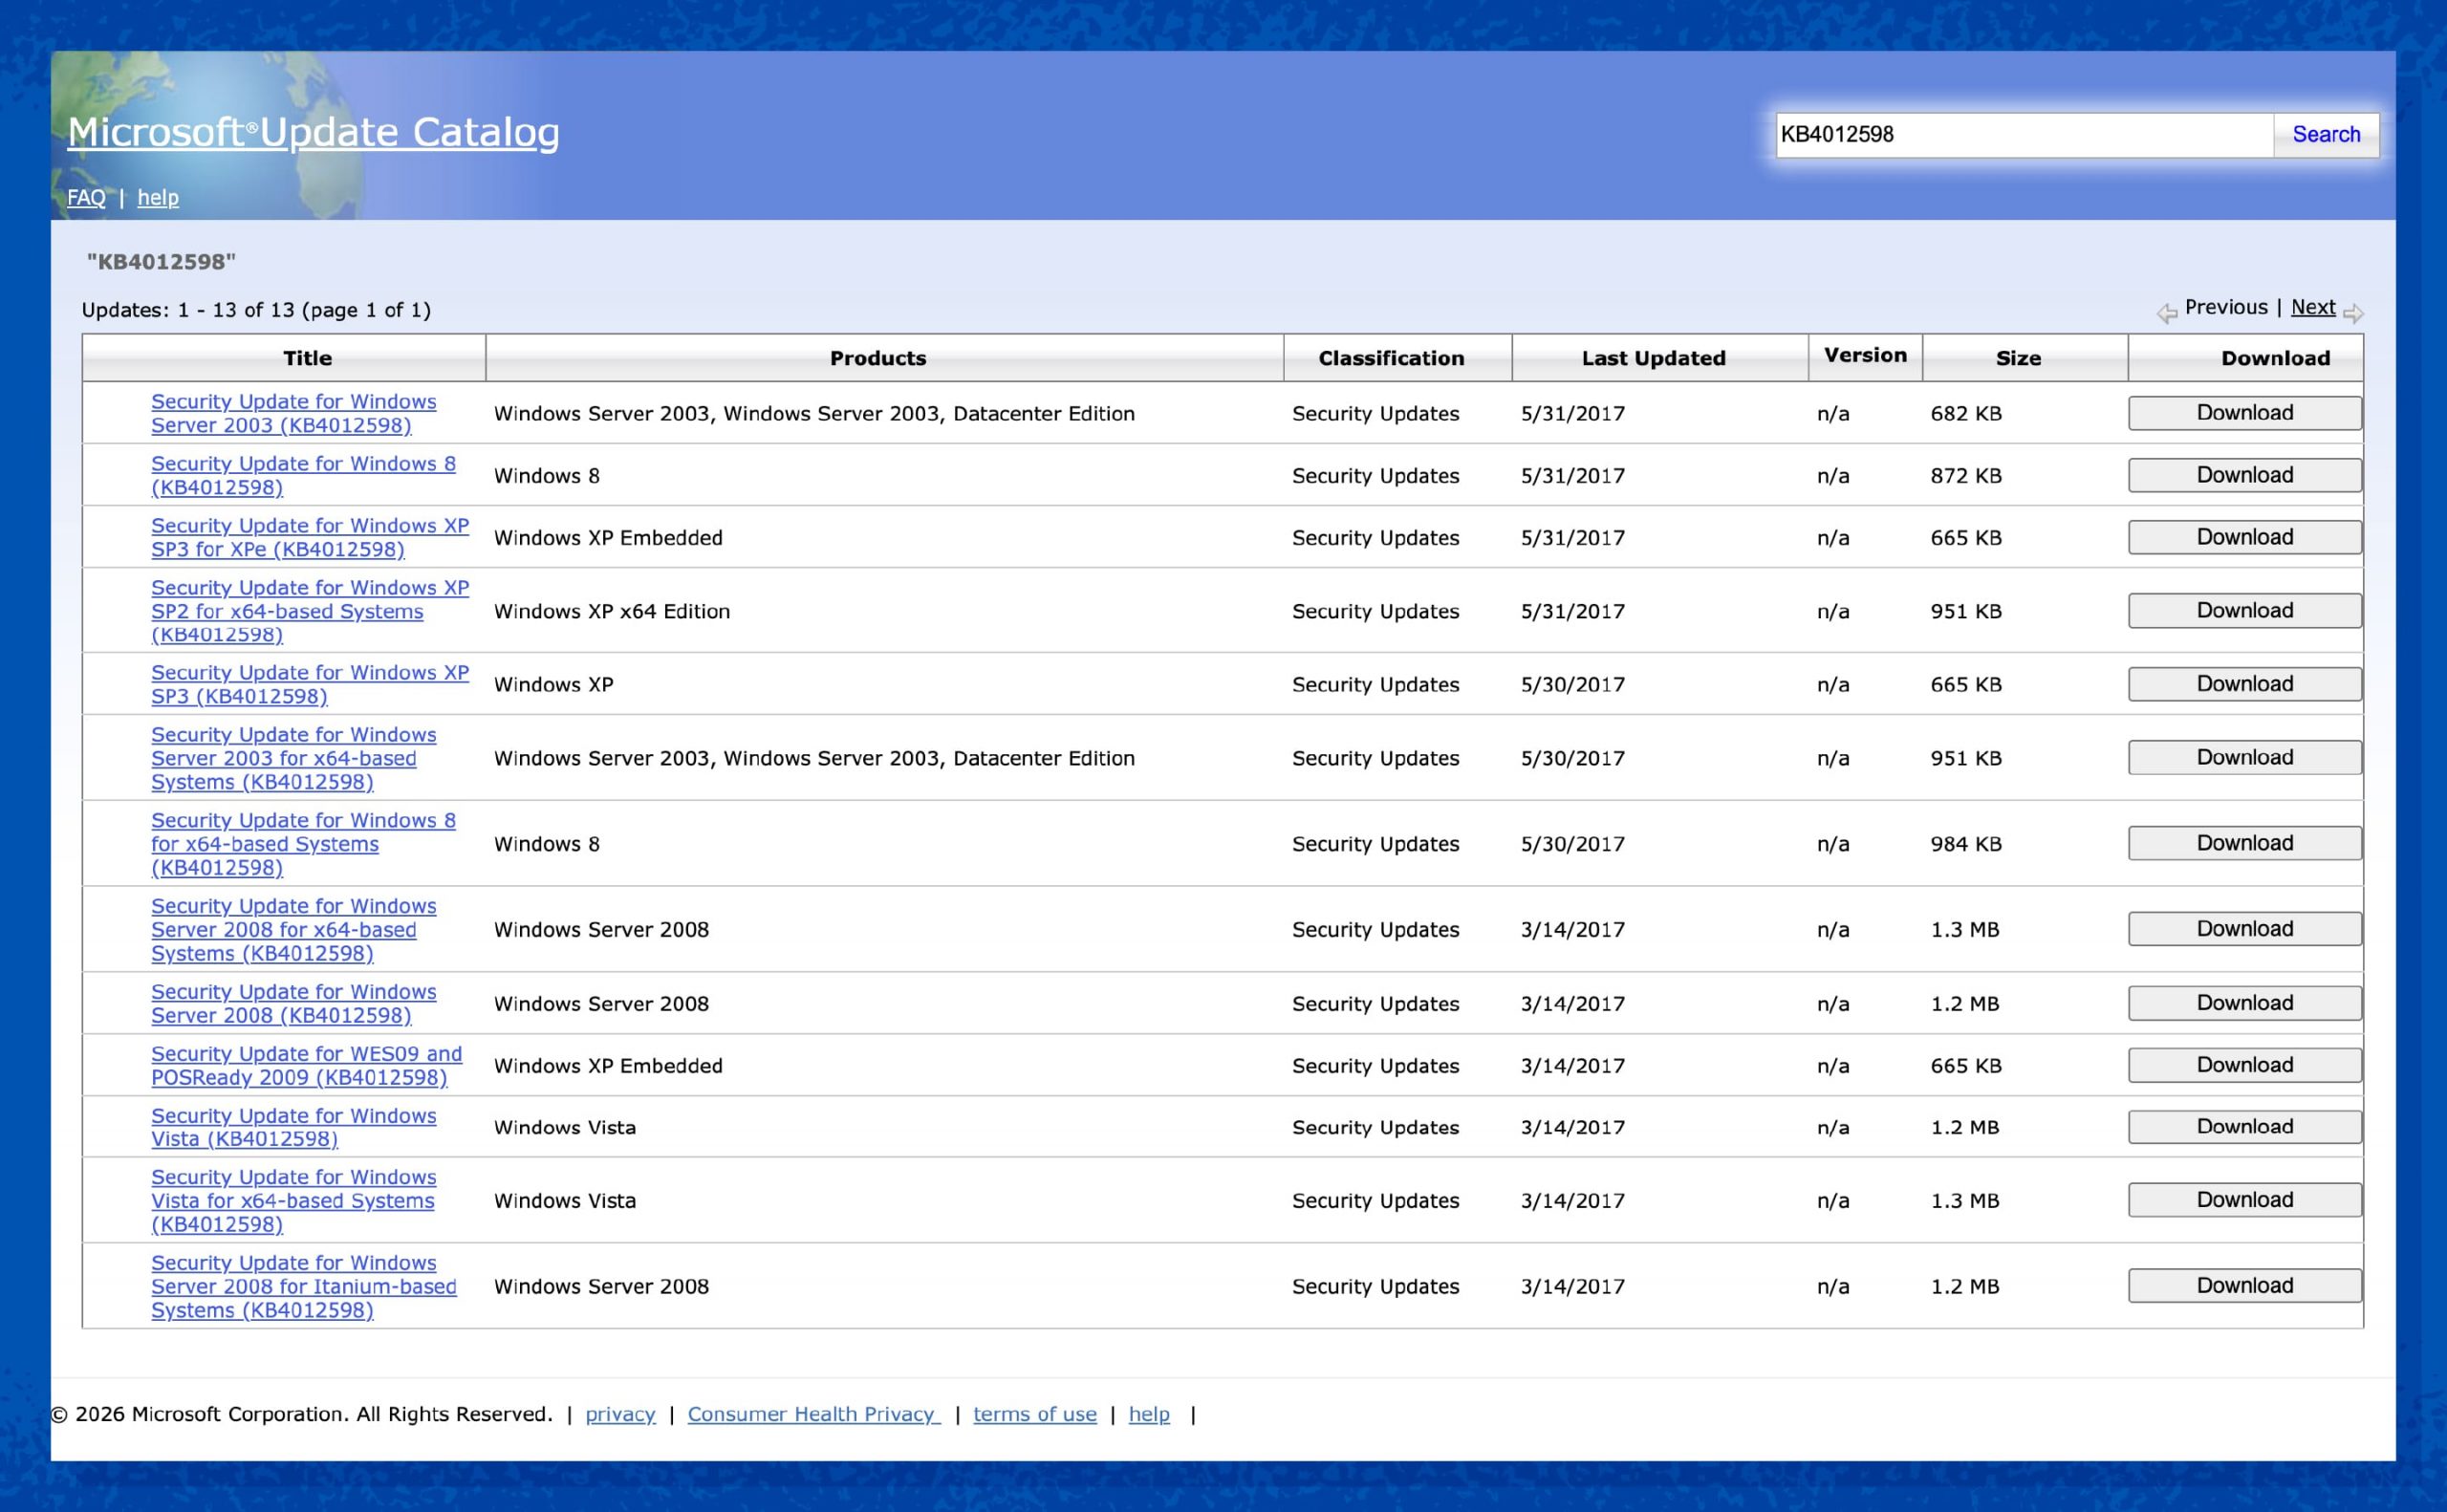
Task: Click the Next pagination link
Action: [x=2313, y=306]
